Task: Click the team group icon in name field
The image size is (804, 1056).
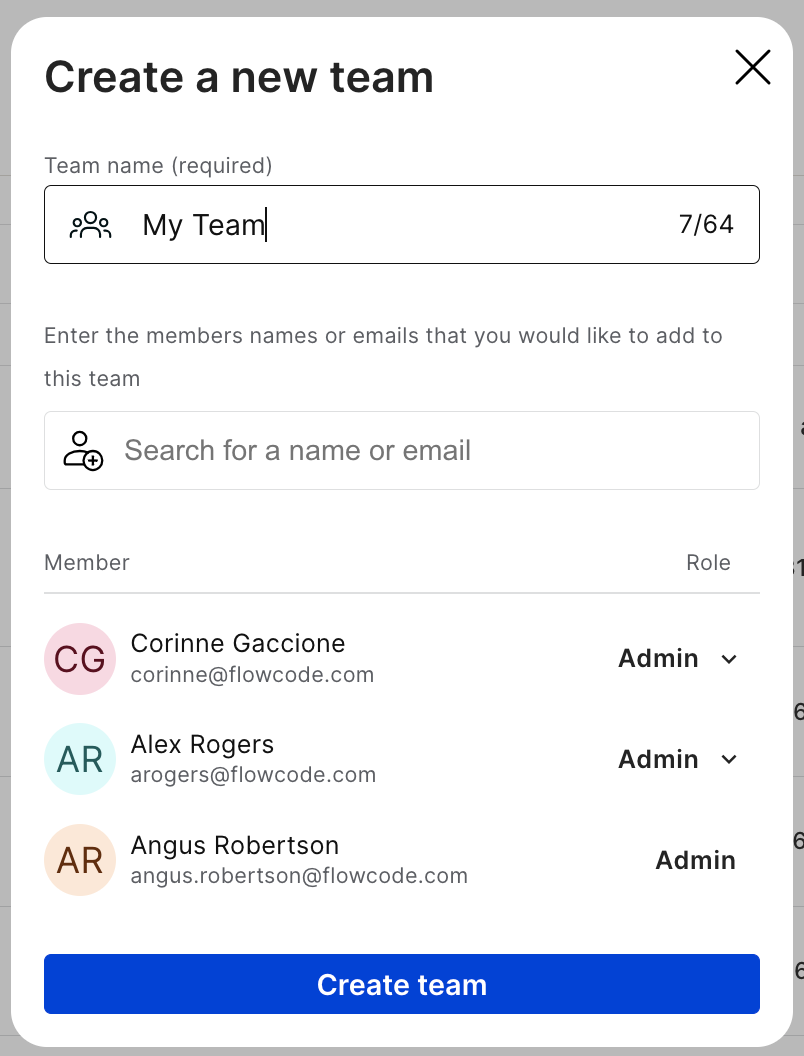Action: 91,225
